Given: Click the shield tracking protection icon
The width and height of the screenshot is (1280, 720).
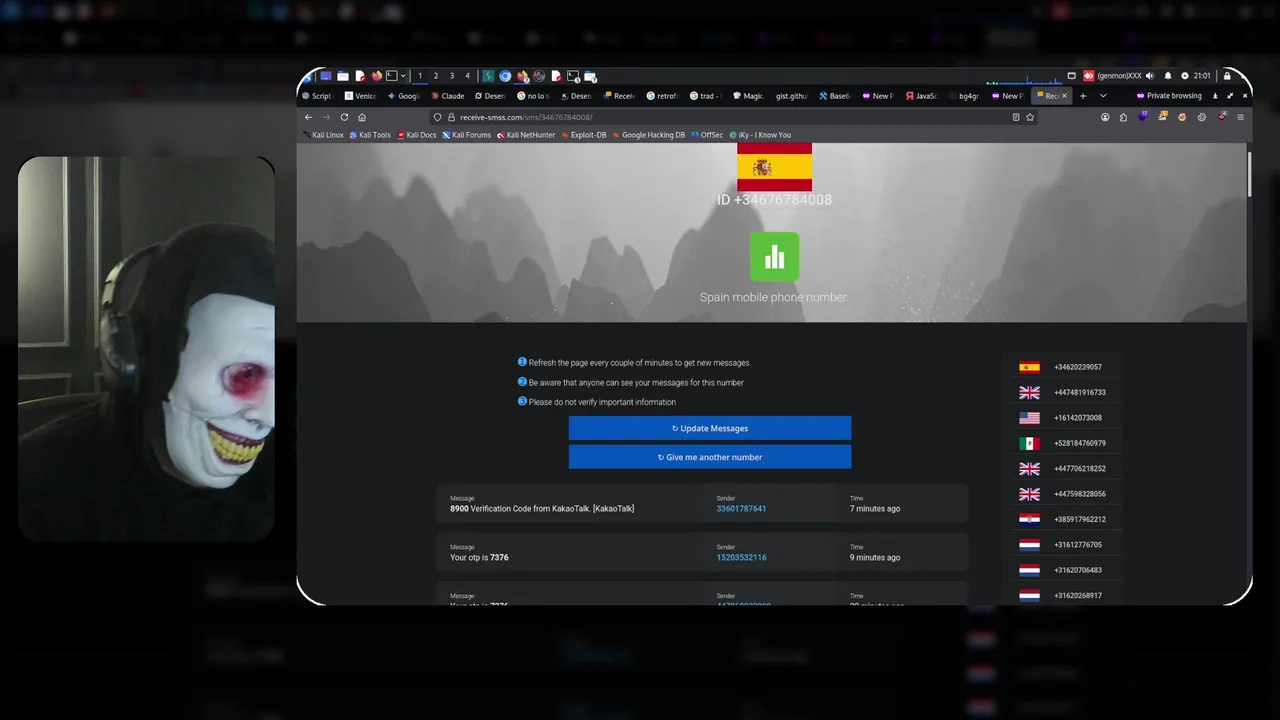Looking at the screenshot, I should (437, 117).
